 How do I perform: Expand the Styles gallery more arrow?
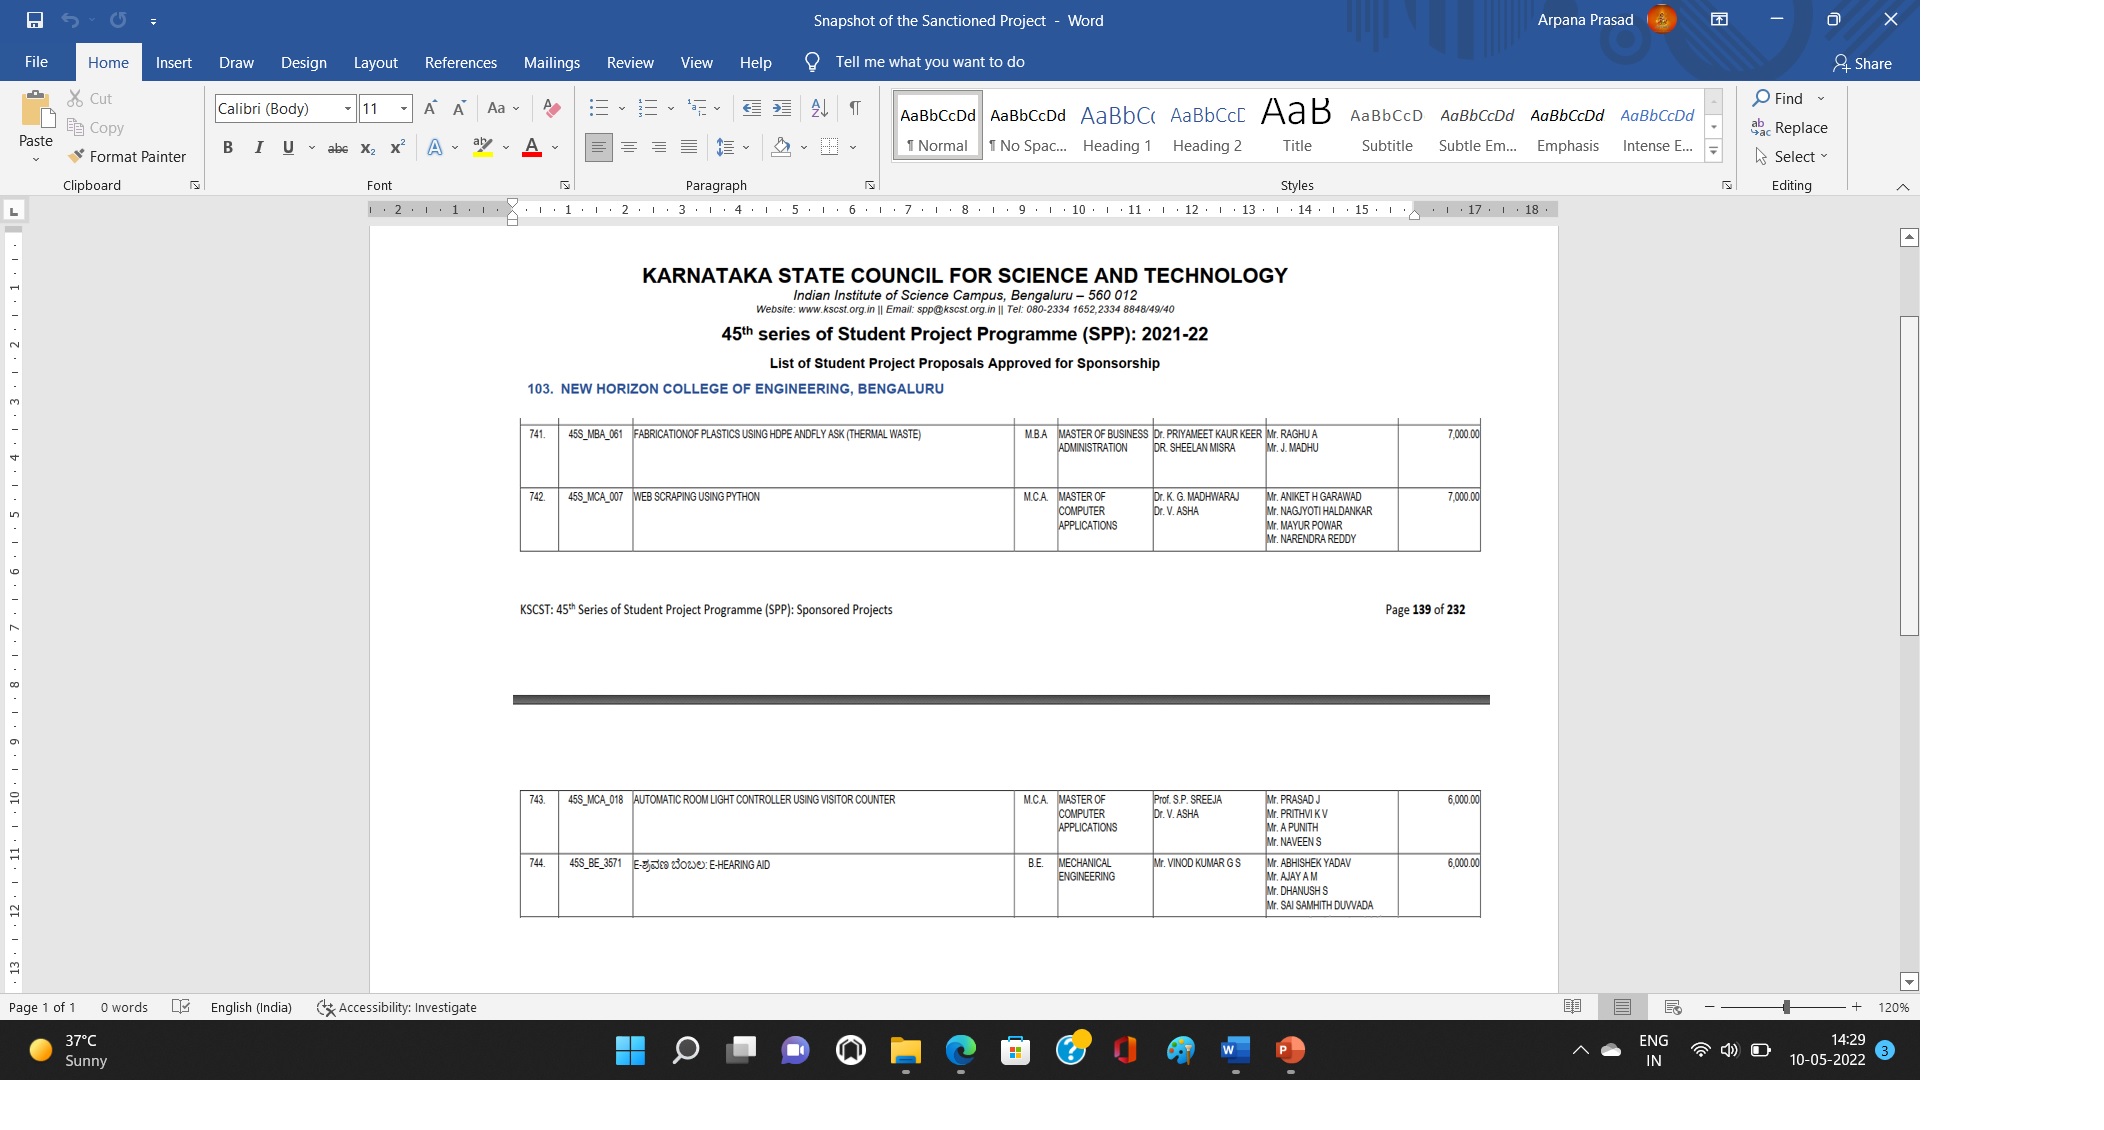click(1713, 152)
